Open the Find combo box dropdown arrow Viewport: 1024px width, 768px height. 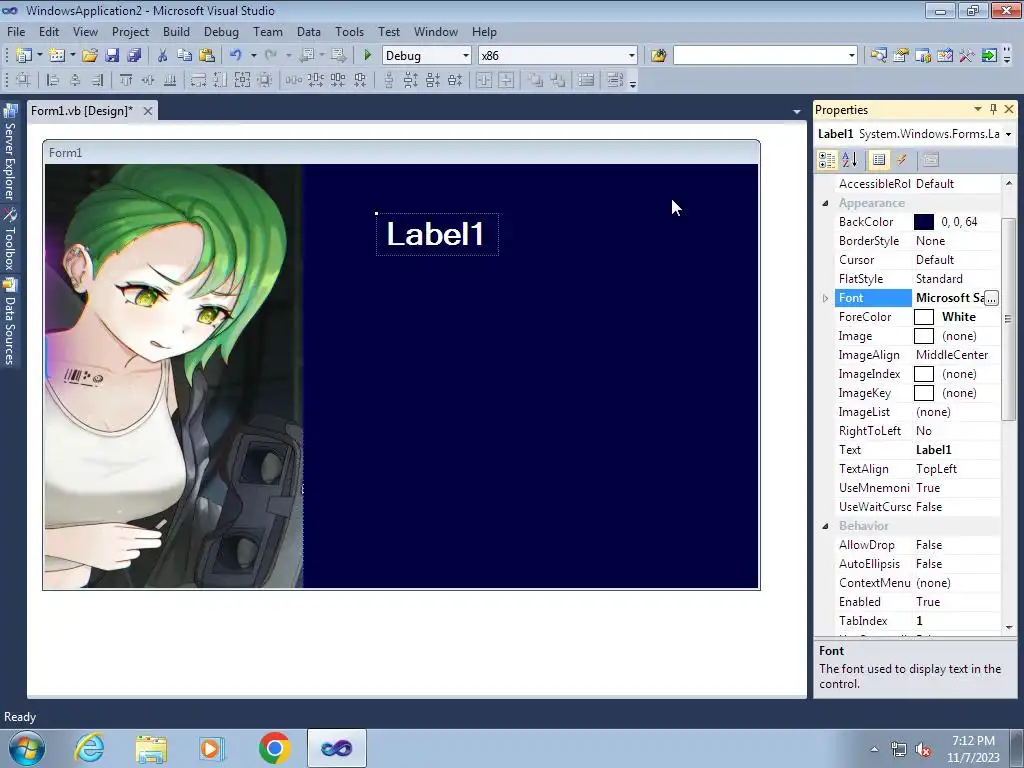pyautogui.click(x=852, y=56)
